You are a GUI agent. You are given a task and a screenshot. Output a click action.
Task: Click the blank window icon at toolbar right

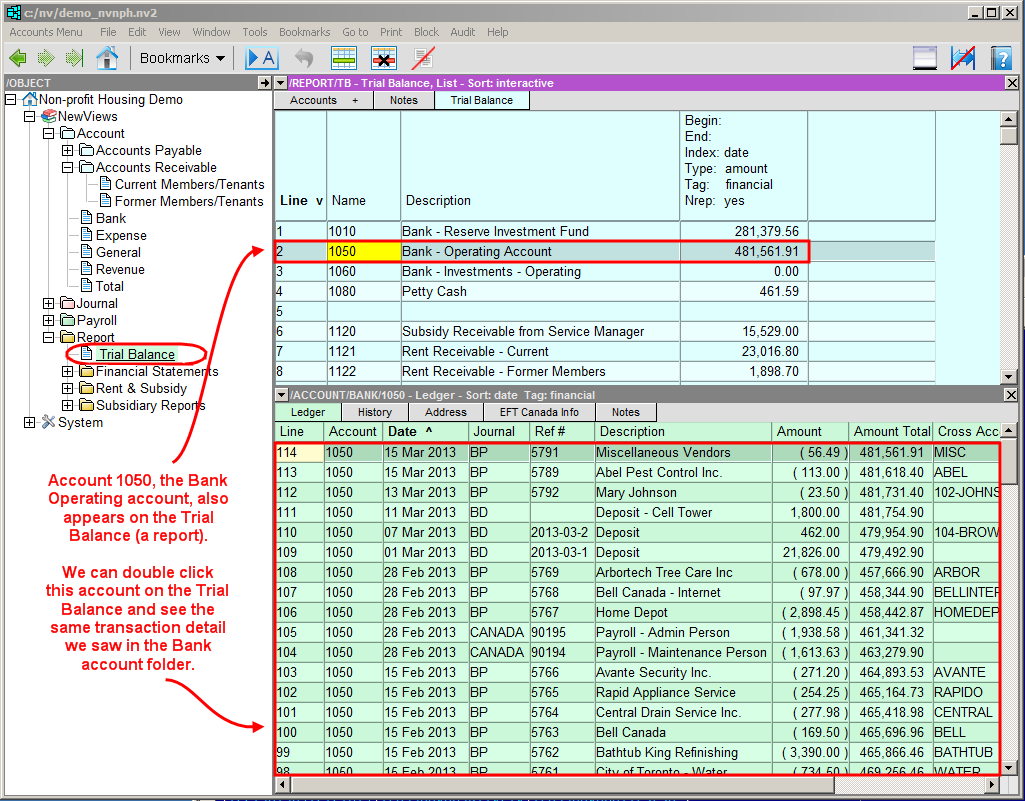[925, 58]
